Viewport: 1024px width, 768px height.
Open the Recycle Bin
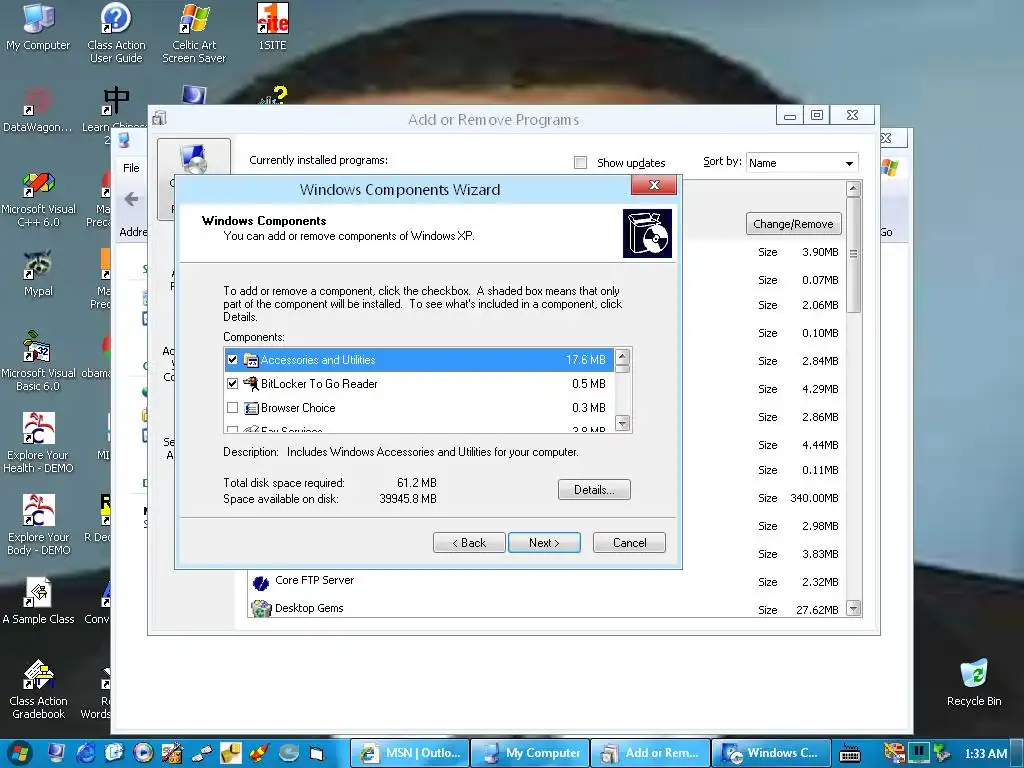[974, 683]
